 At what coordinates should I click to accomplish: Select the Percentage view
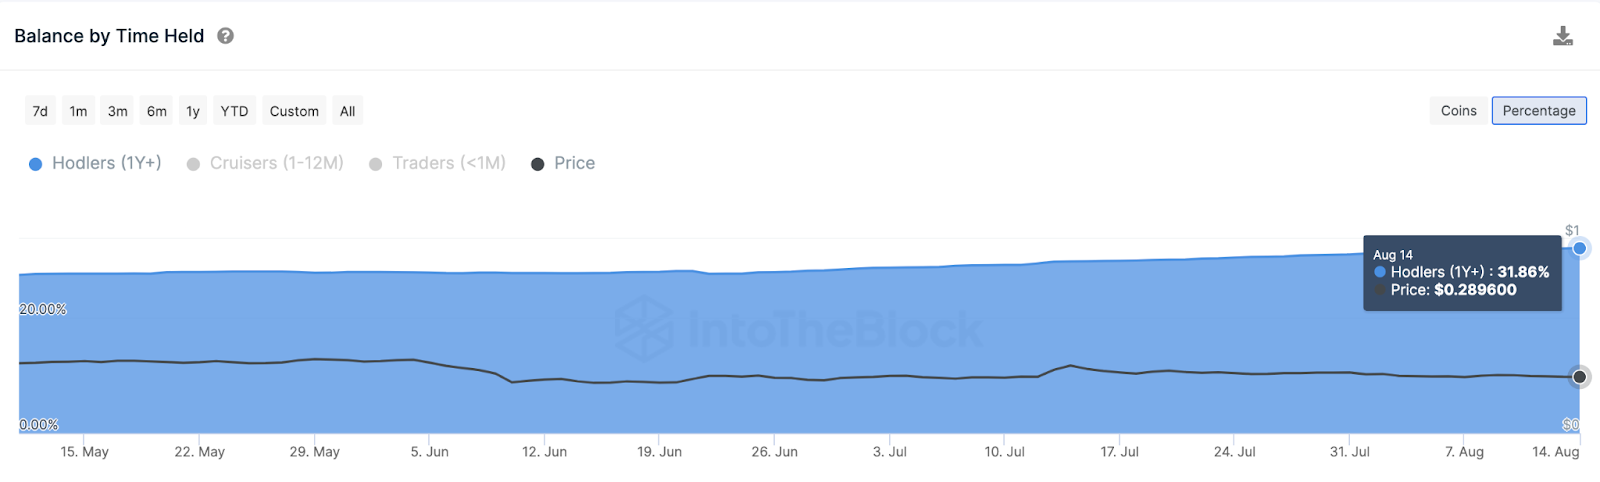(x=1538, y=111)
